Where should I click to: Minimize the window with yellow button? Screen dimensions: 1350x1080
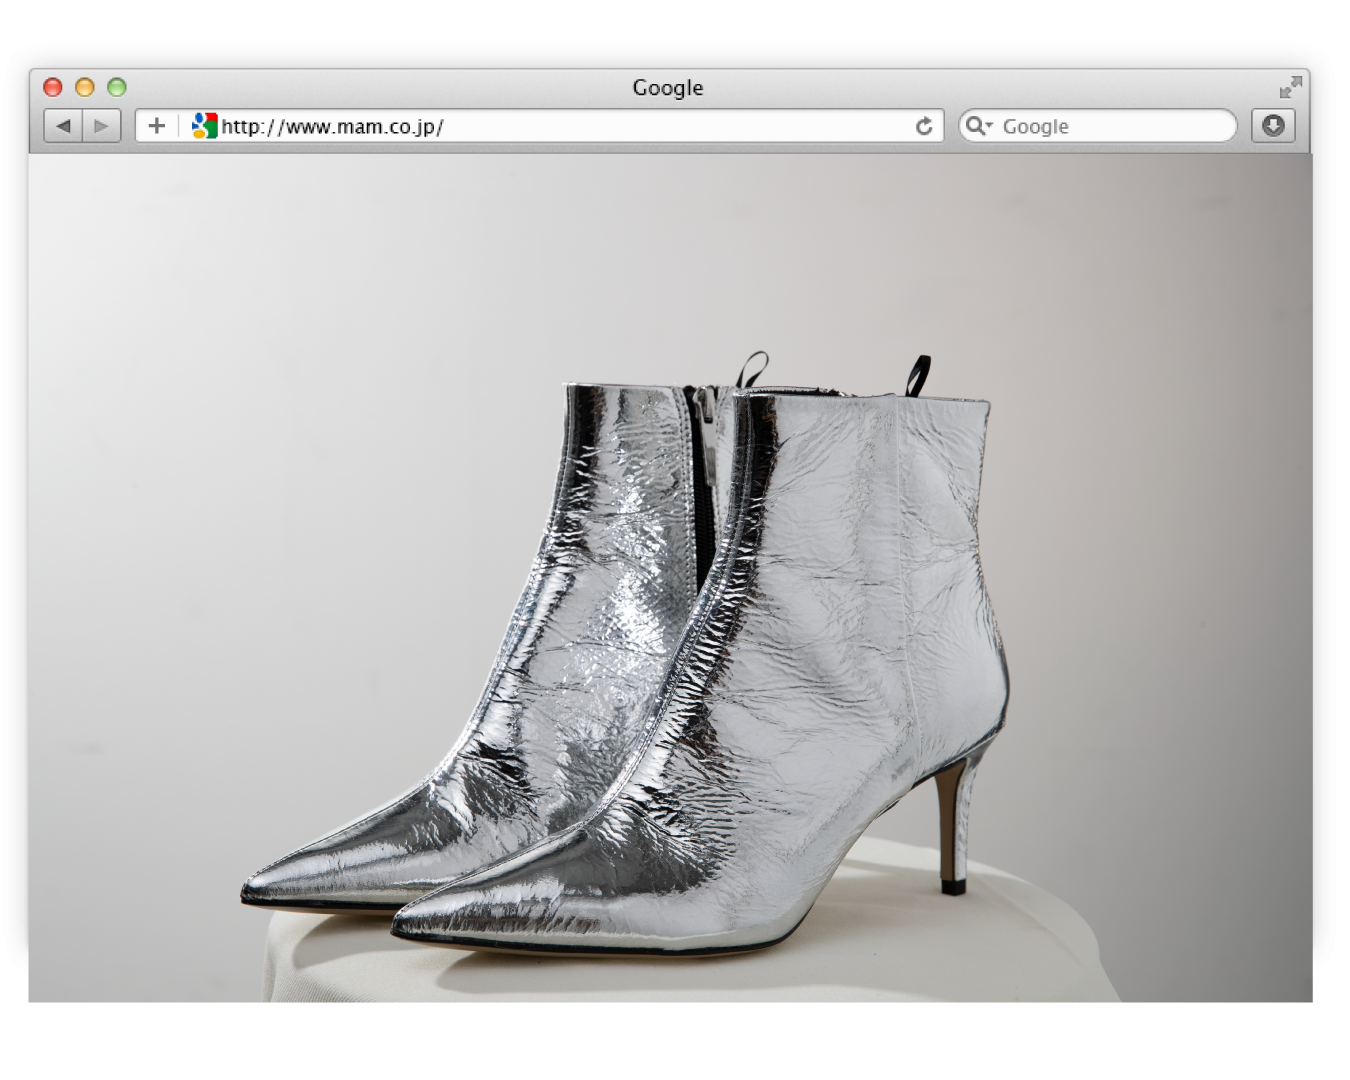tap(85, 87)
